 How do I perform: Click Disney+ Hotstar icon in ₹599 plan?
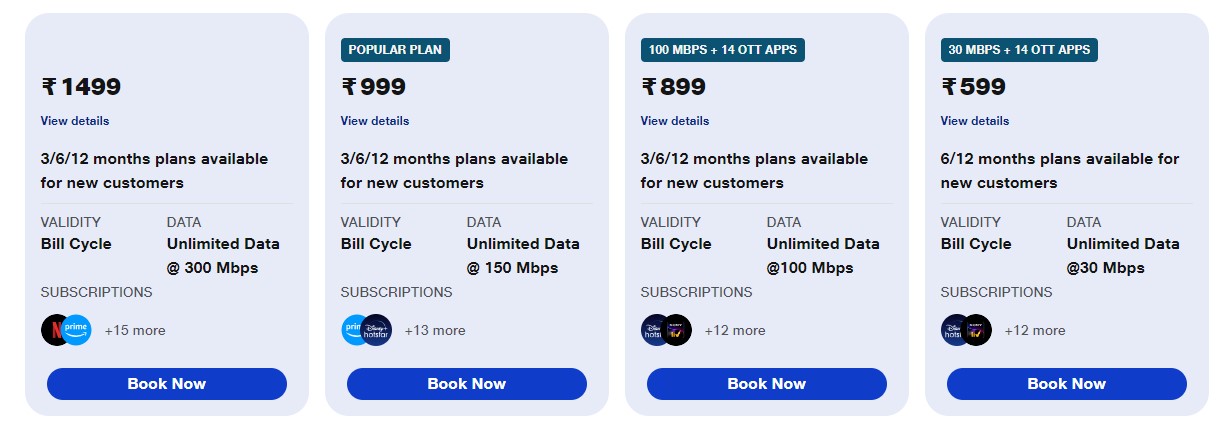tap(951, 330)
